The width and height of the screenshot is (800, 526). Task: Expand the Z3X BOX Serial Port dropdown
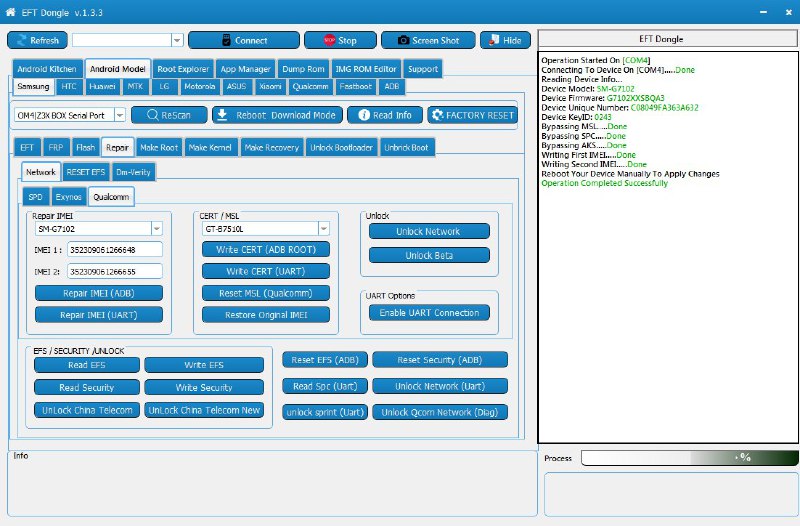[x=119, y=115]
